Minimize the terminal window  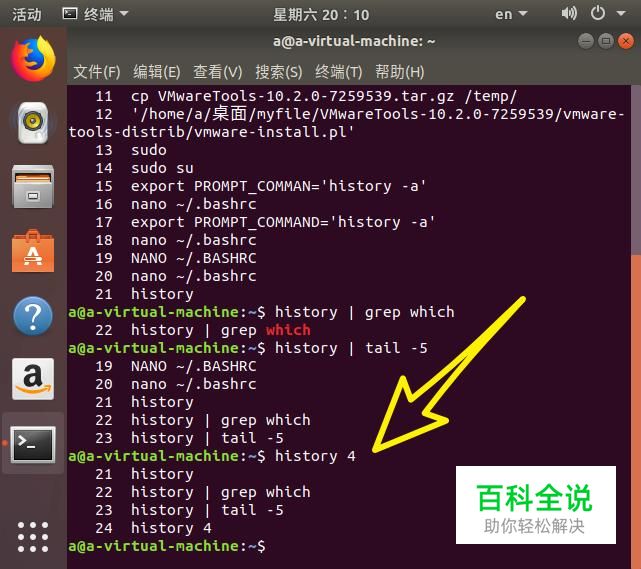pos(586,41)
